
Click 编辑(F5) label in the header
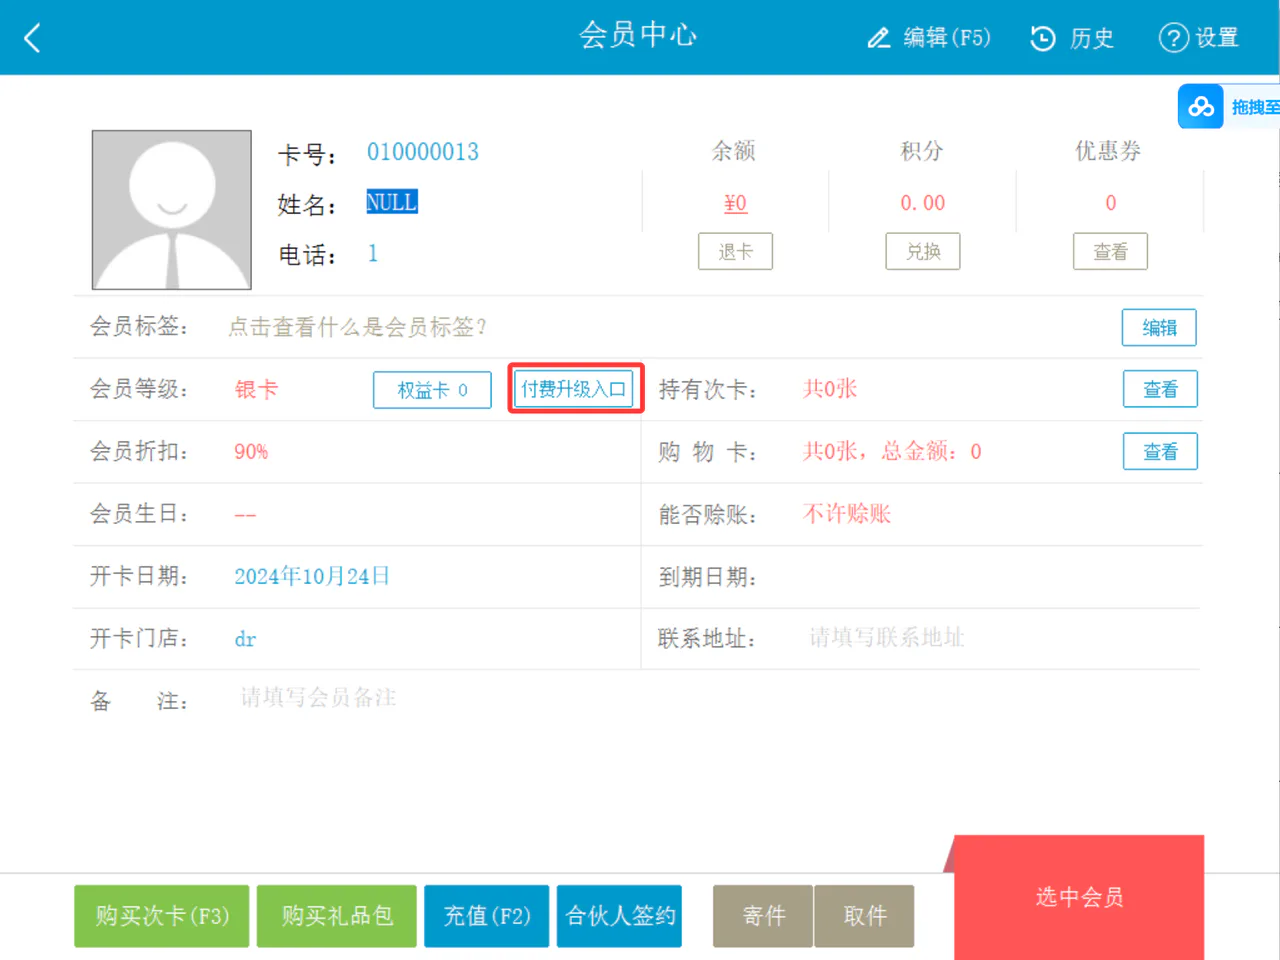pos(947,38)
